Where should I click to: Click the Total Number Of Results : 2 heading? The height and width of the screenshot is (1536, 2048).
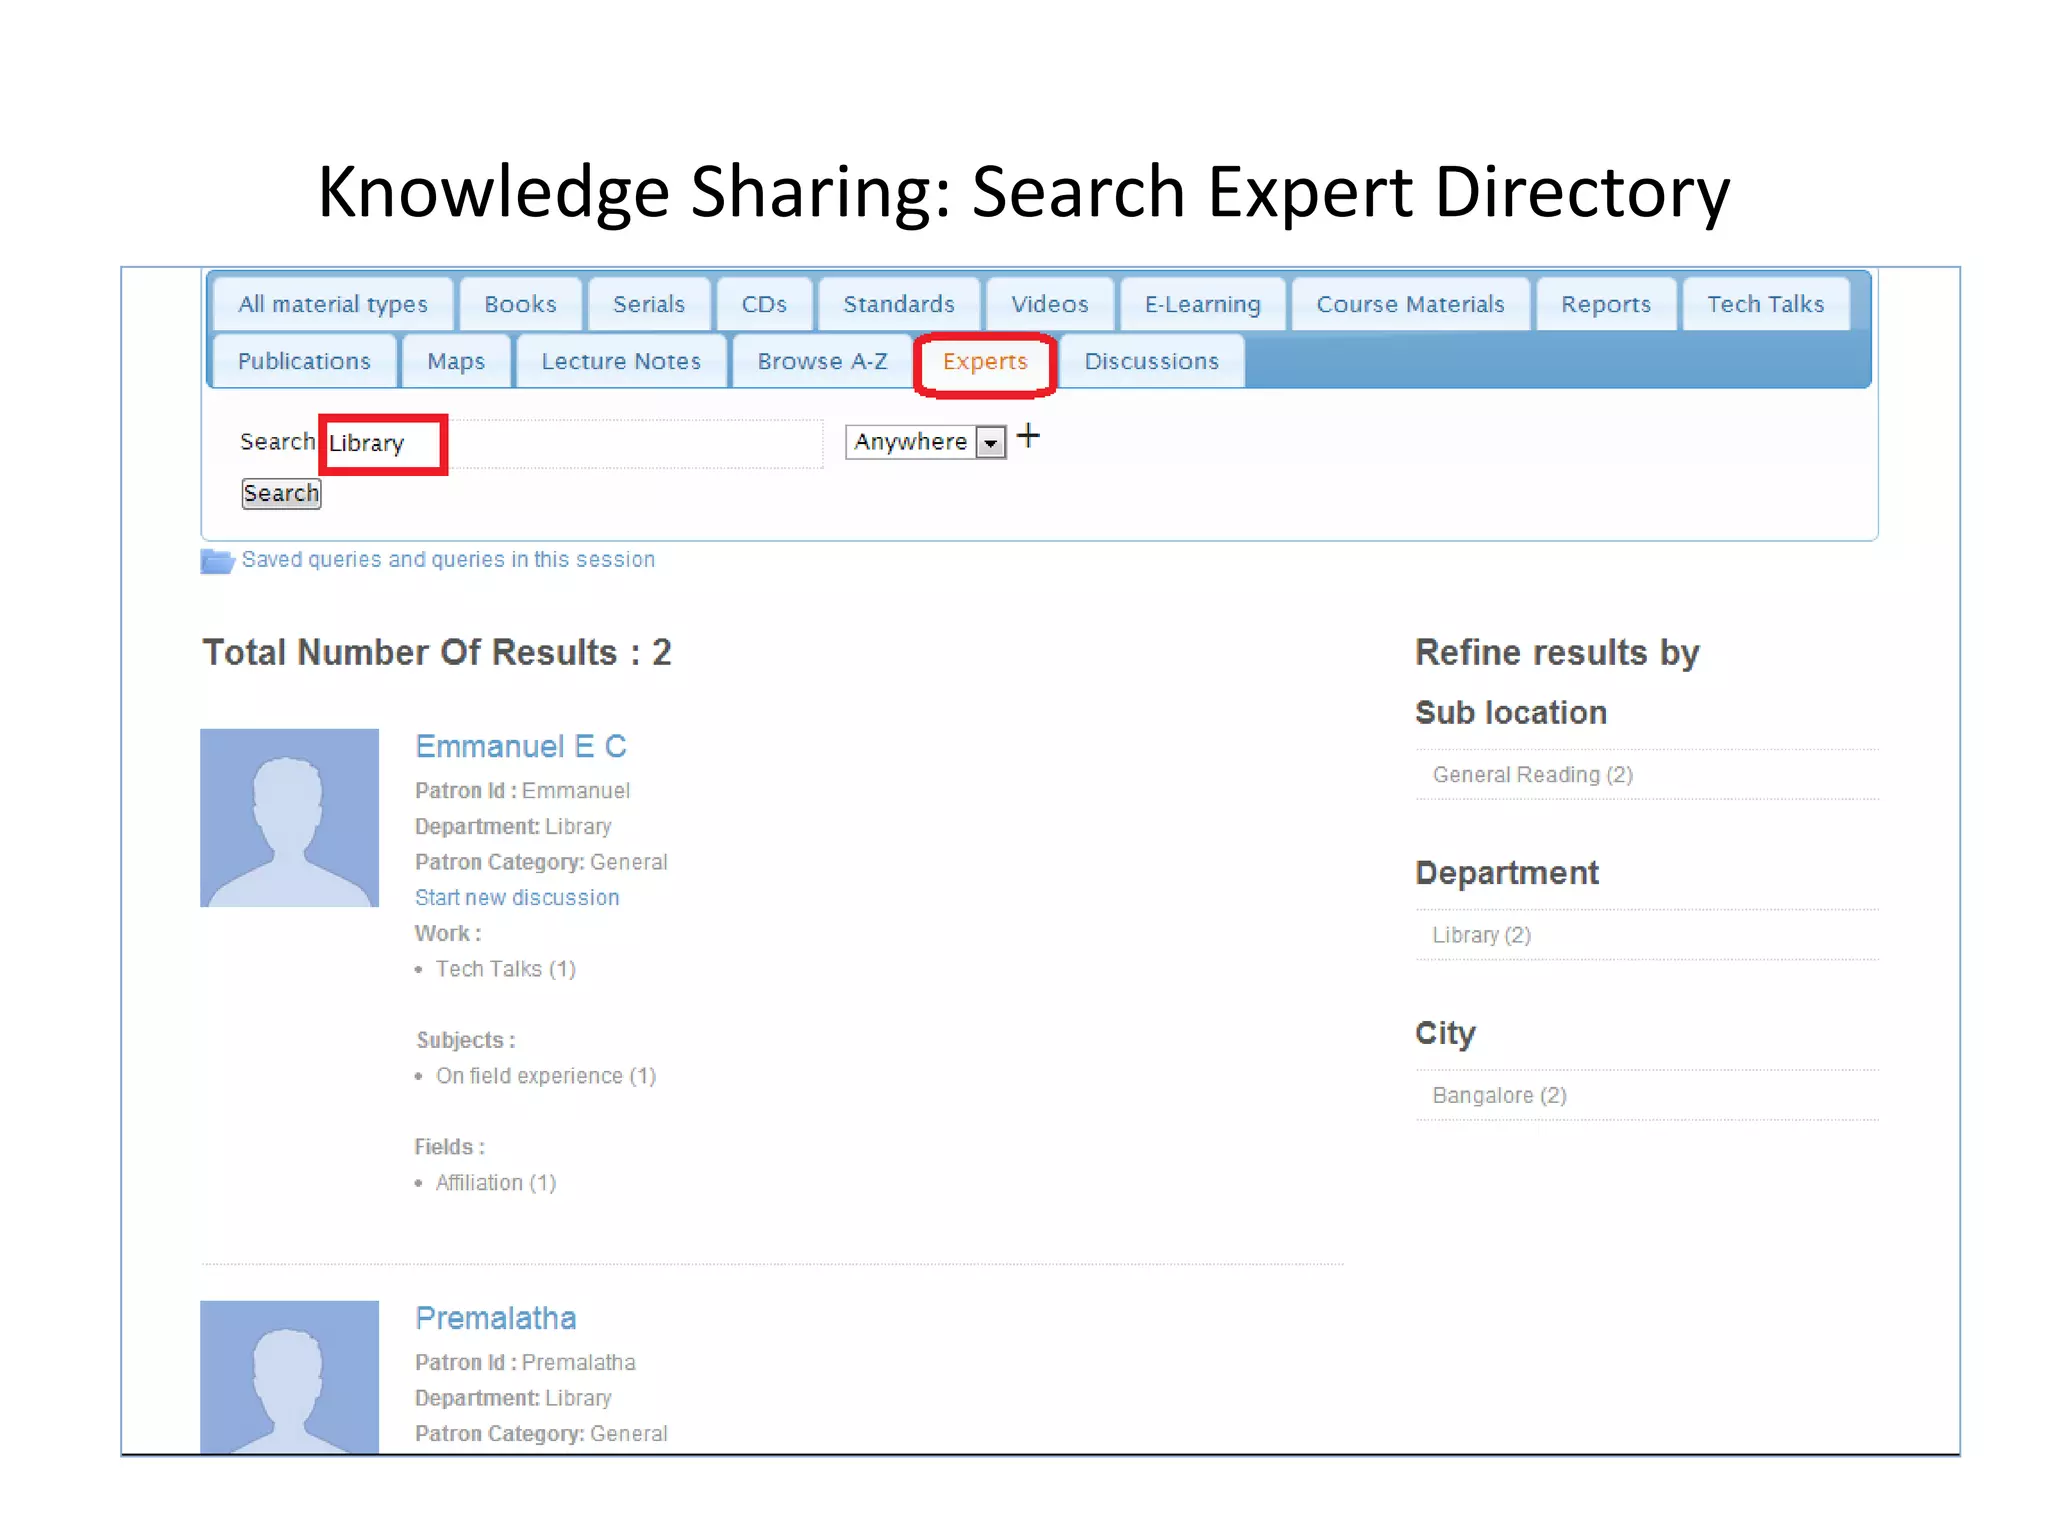437,652
